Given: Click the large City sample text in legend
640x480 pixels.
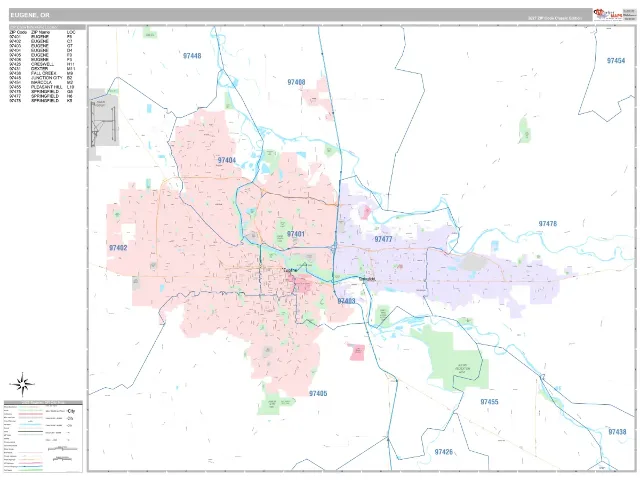Looking at the screenshot, I should [x=71, y=411].
